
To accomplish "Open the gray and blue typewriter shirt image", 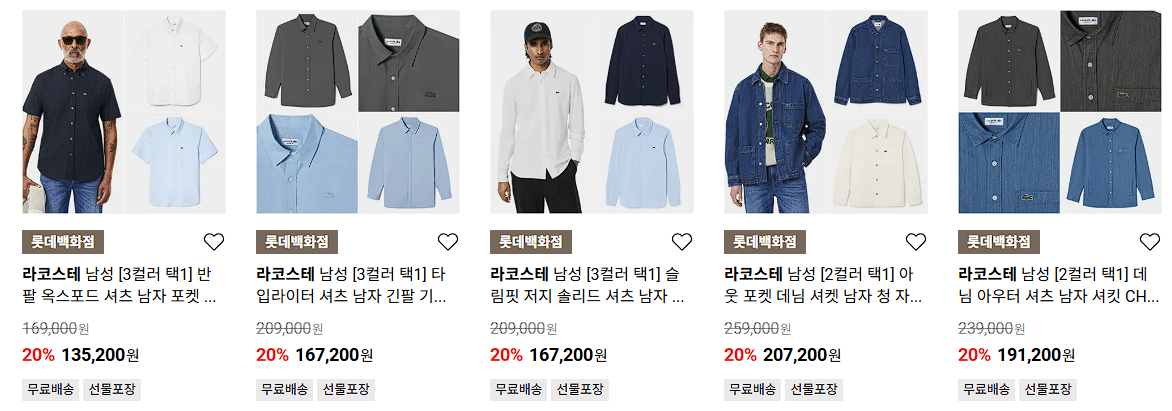I will pyautogui.click(x=358, y=112).
